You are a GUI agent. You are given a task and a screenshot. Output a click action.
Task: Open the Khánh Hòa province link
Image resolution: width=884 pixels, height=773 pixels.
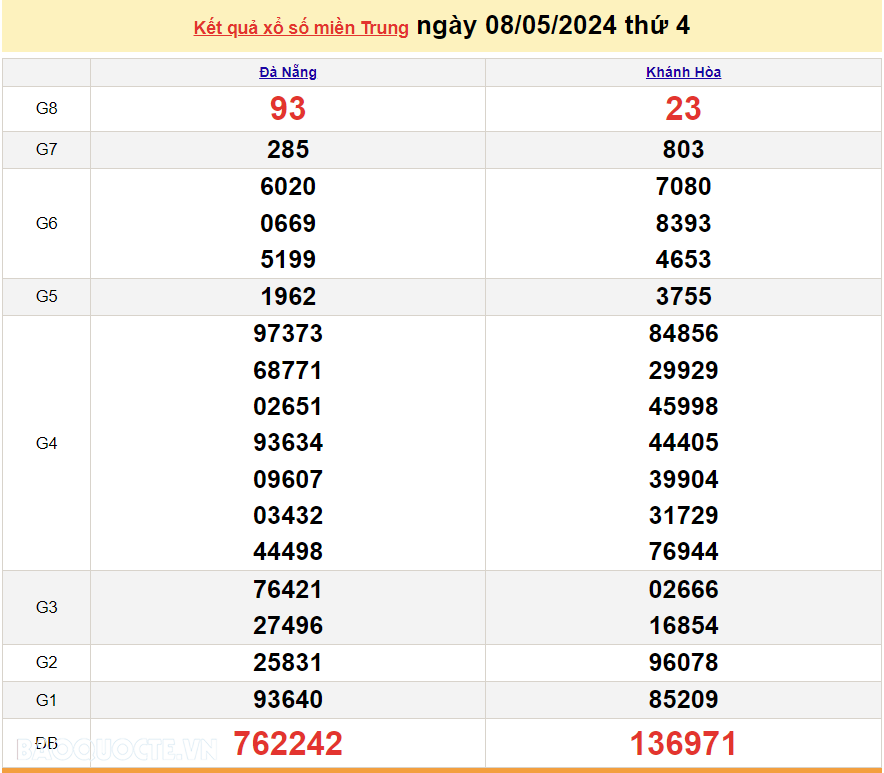click(683, 72)
